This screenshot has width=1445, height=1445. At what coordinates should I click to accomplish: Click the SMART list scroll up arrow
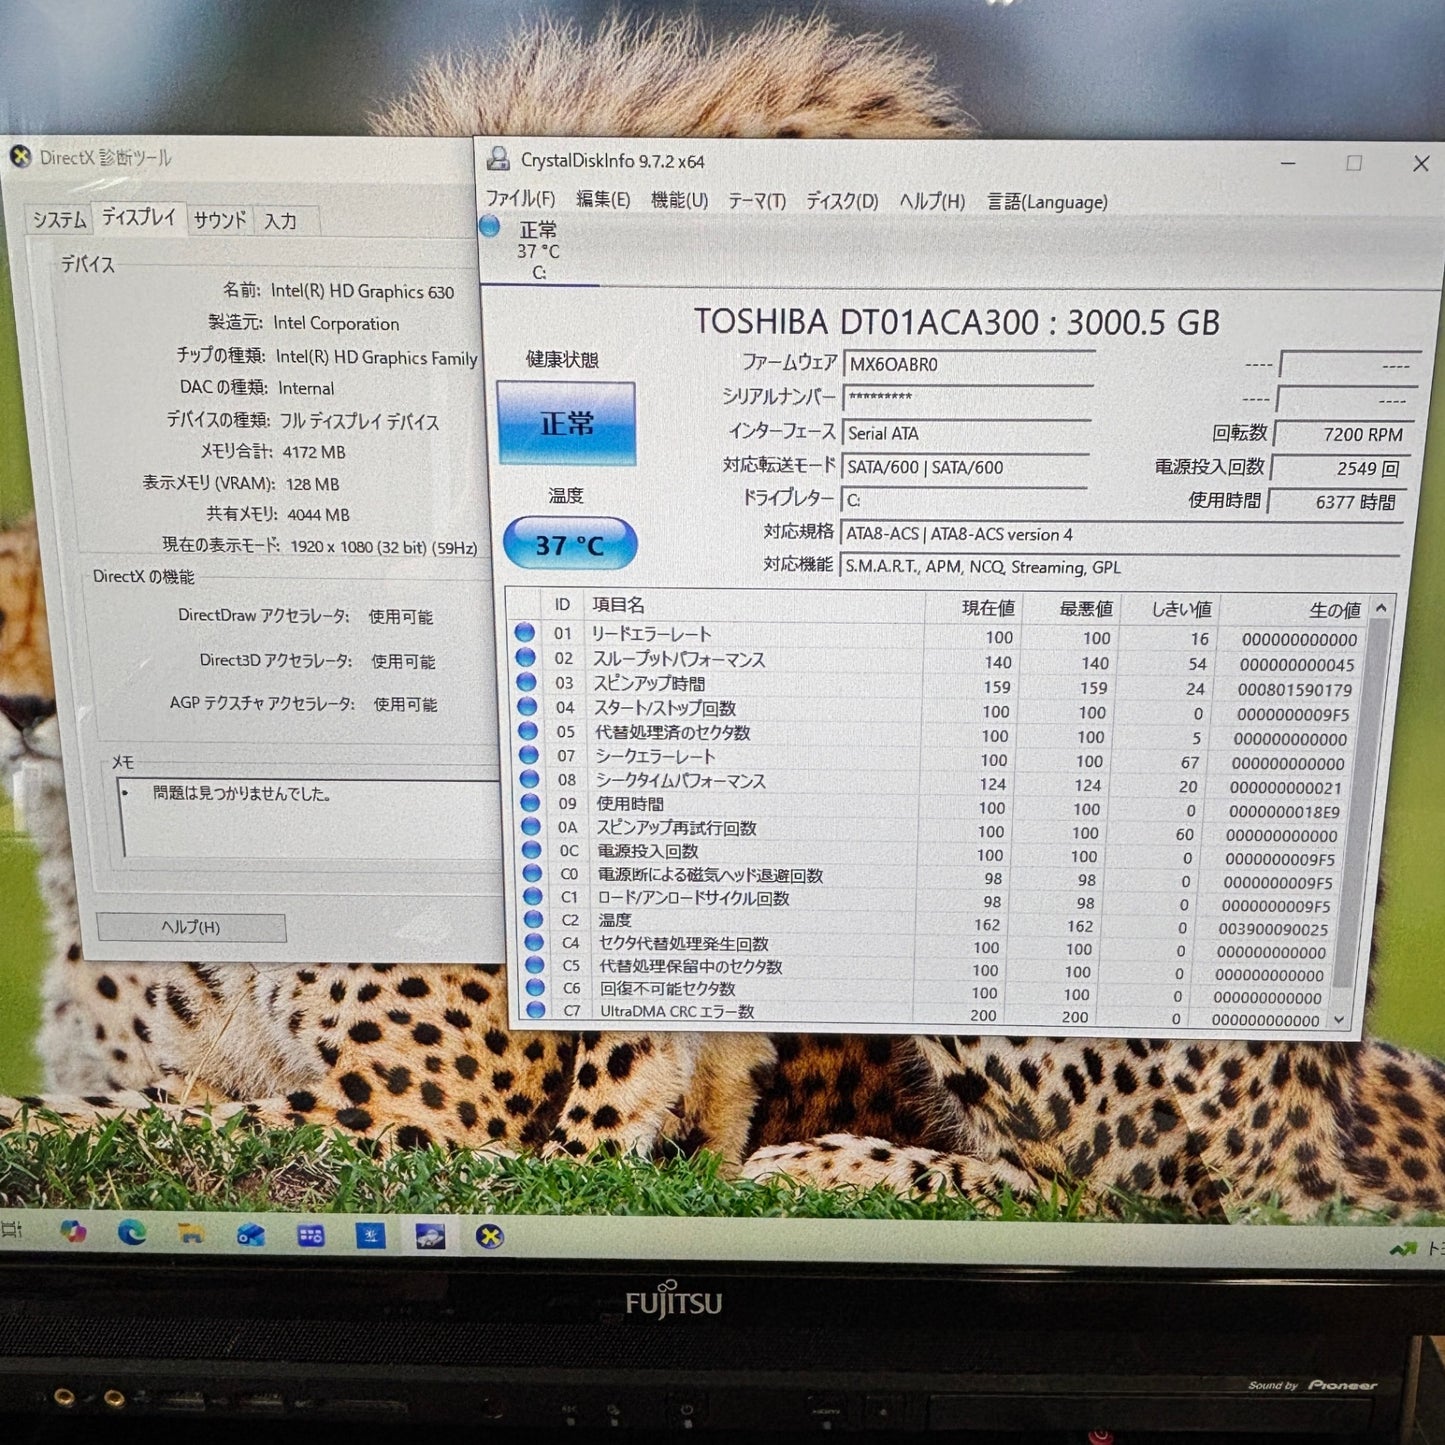pos(1381,608)
